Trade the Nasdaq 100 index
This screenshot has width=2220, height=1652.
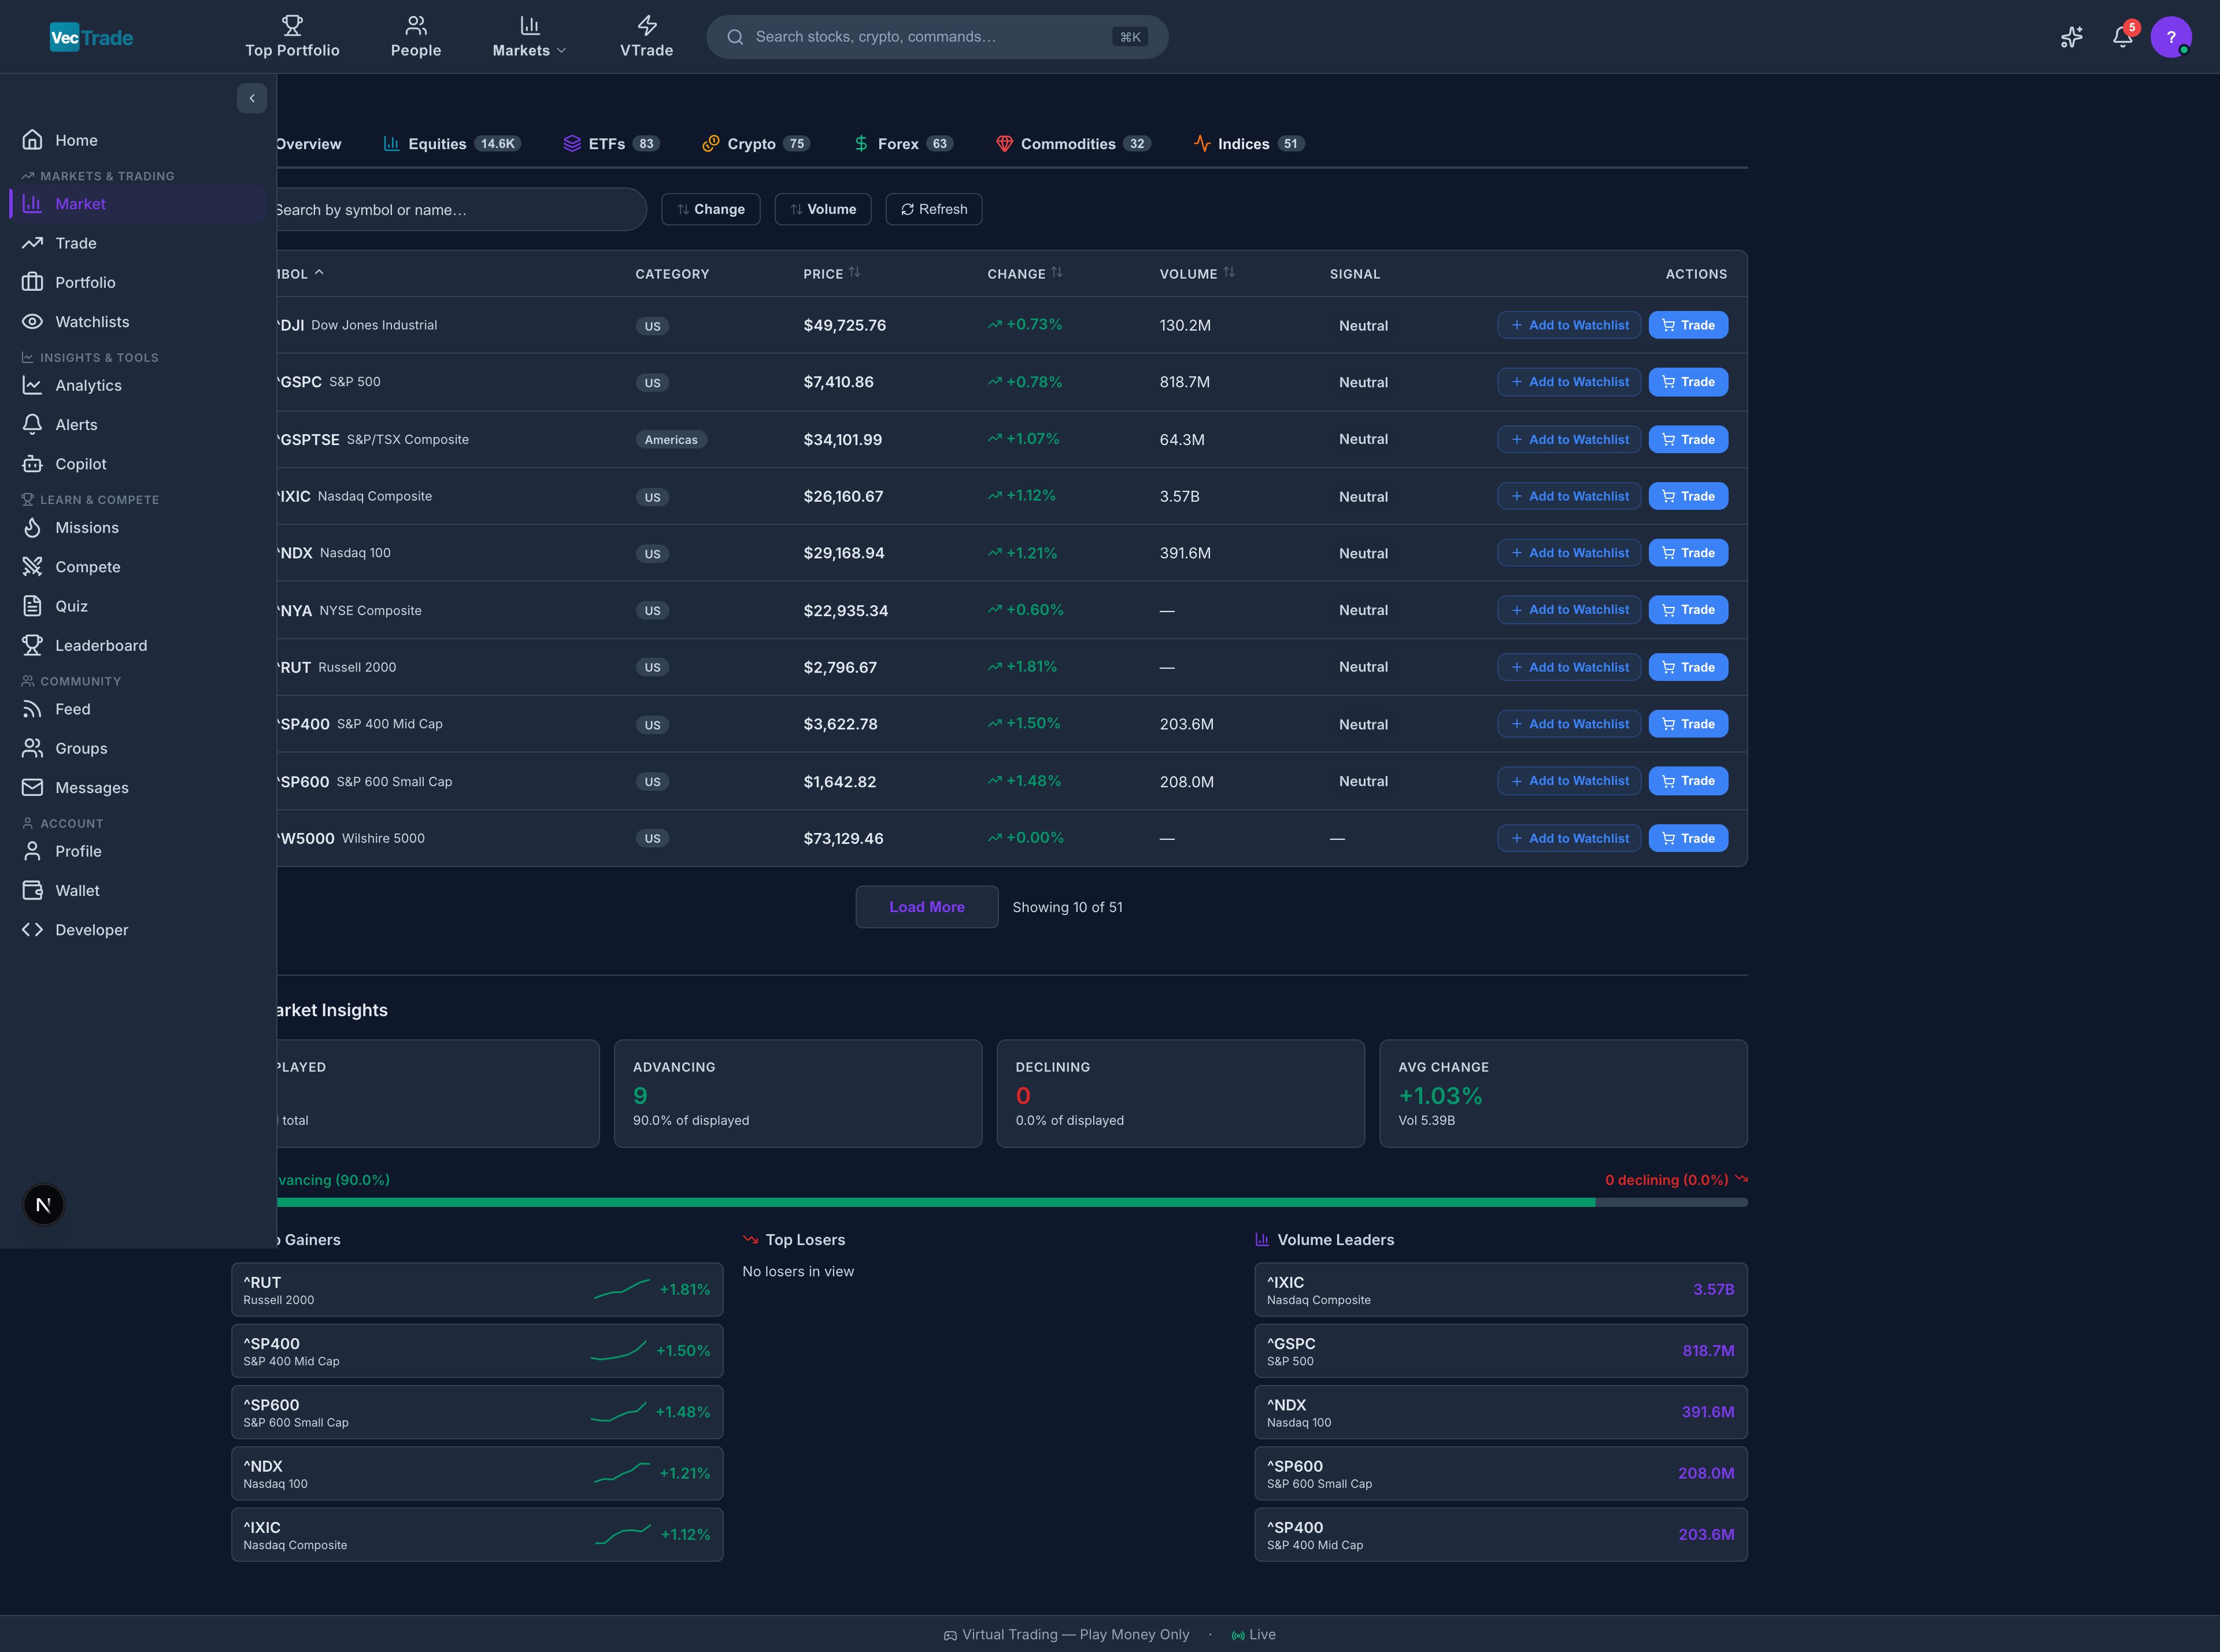point(1688,553)
